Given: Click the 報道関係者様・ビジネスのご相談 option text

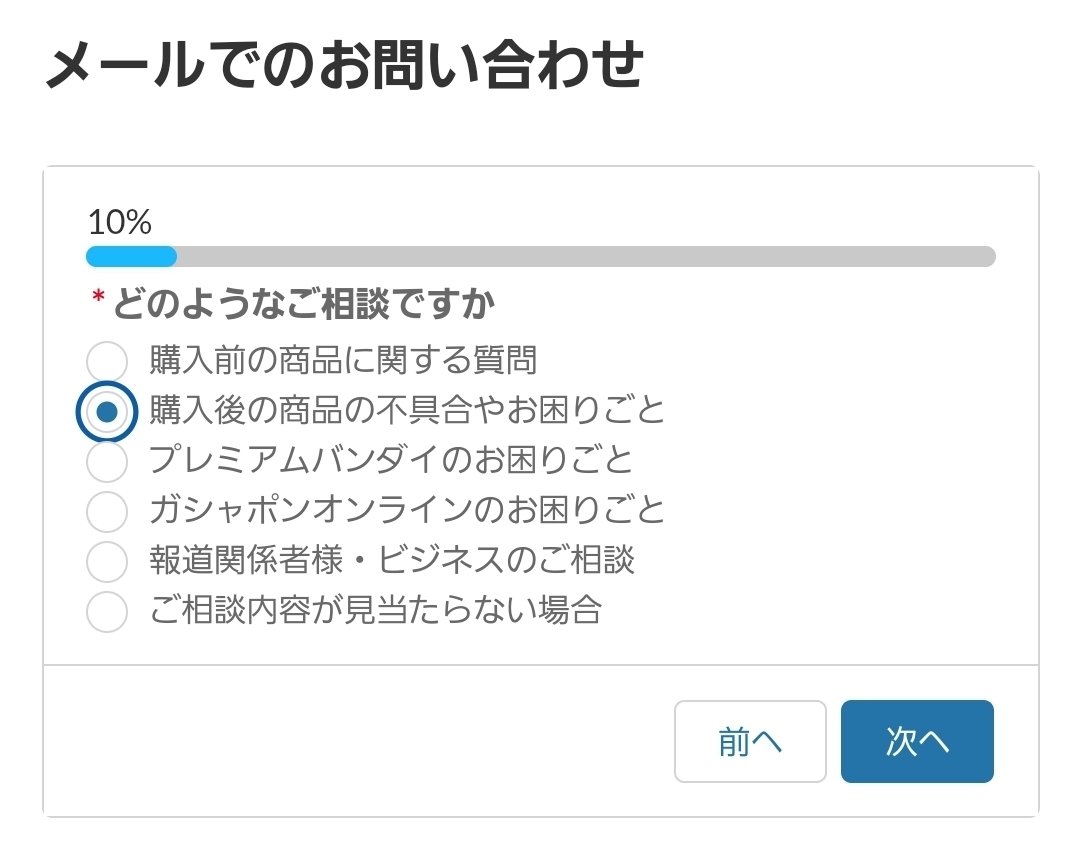Looking at the screenshot, I should pos(391,560).
